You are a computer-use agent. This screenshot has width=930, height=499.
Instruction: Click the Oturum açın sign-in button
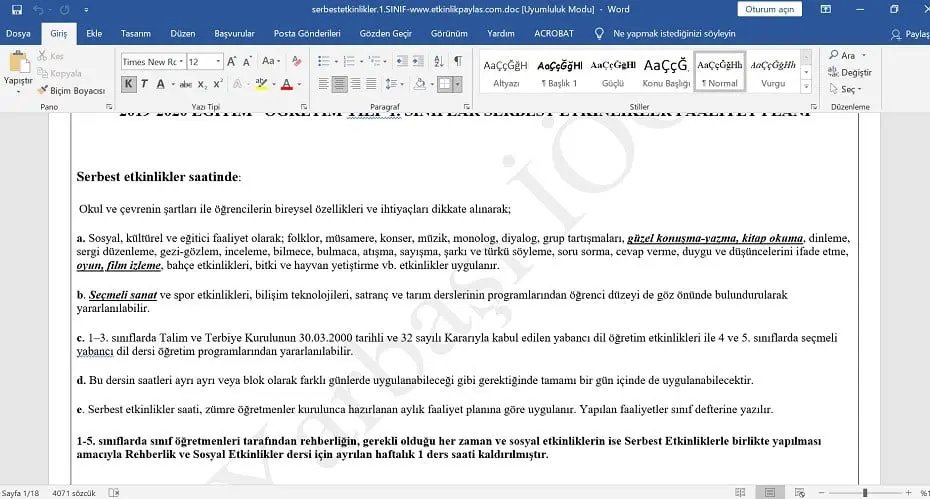(x=770, y=9)
